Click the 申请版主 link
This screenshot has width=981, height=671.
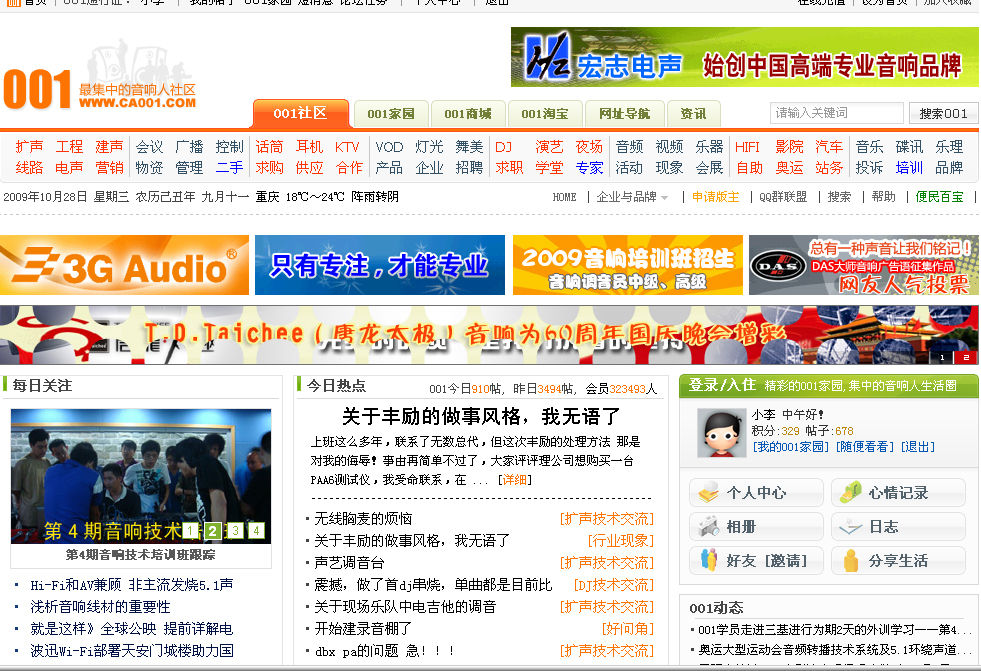(x=715, y=197)
